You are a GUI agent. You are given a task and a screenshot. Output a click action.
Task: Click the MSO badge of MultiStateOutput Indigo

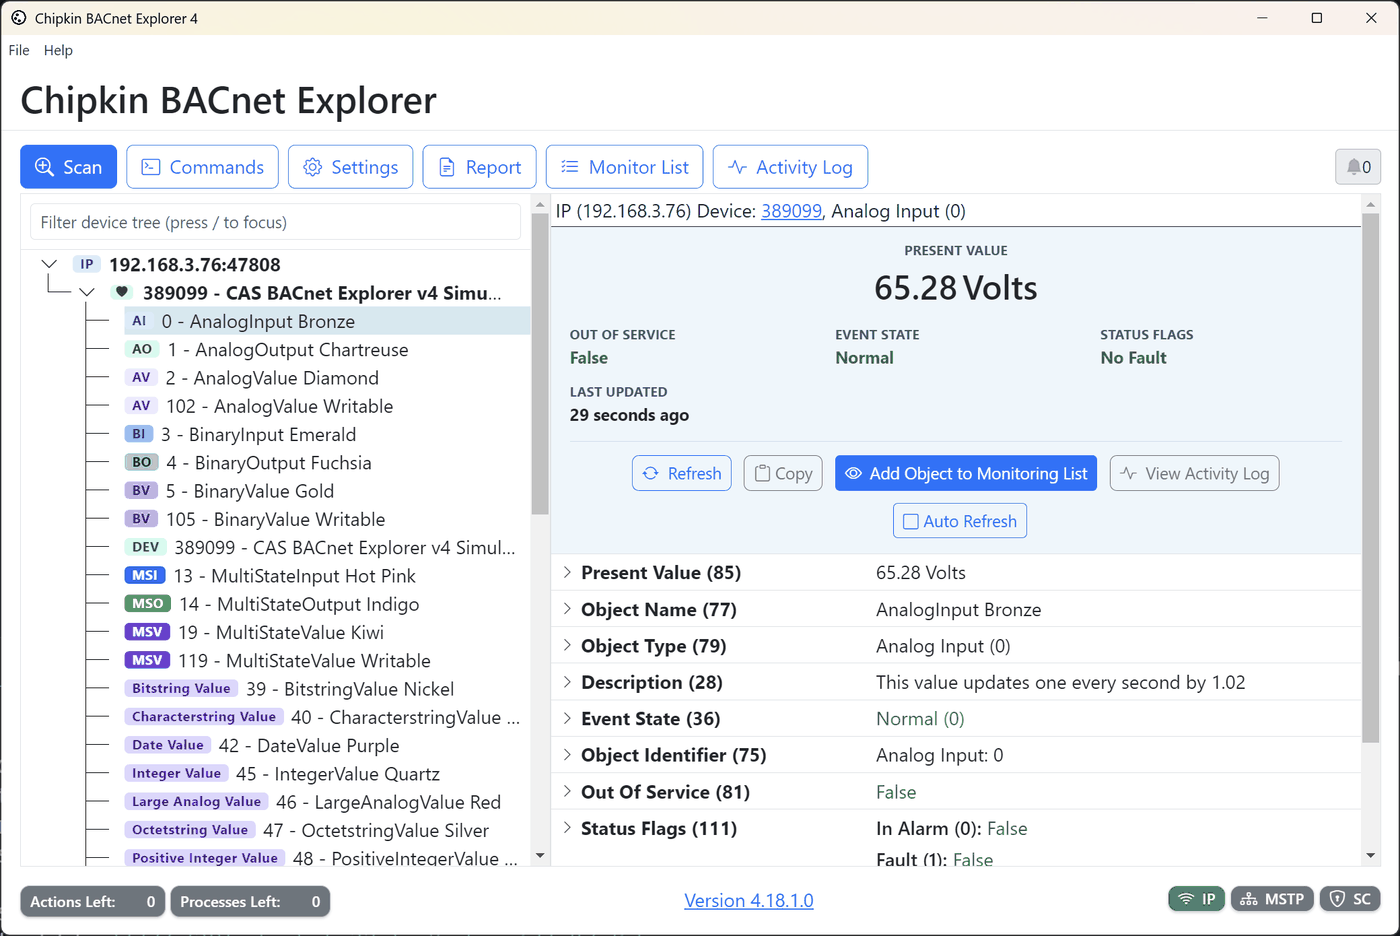coord(148,604)
